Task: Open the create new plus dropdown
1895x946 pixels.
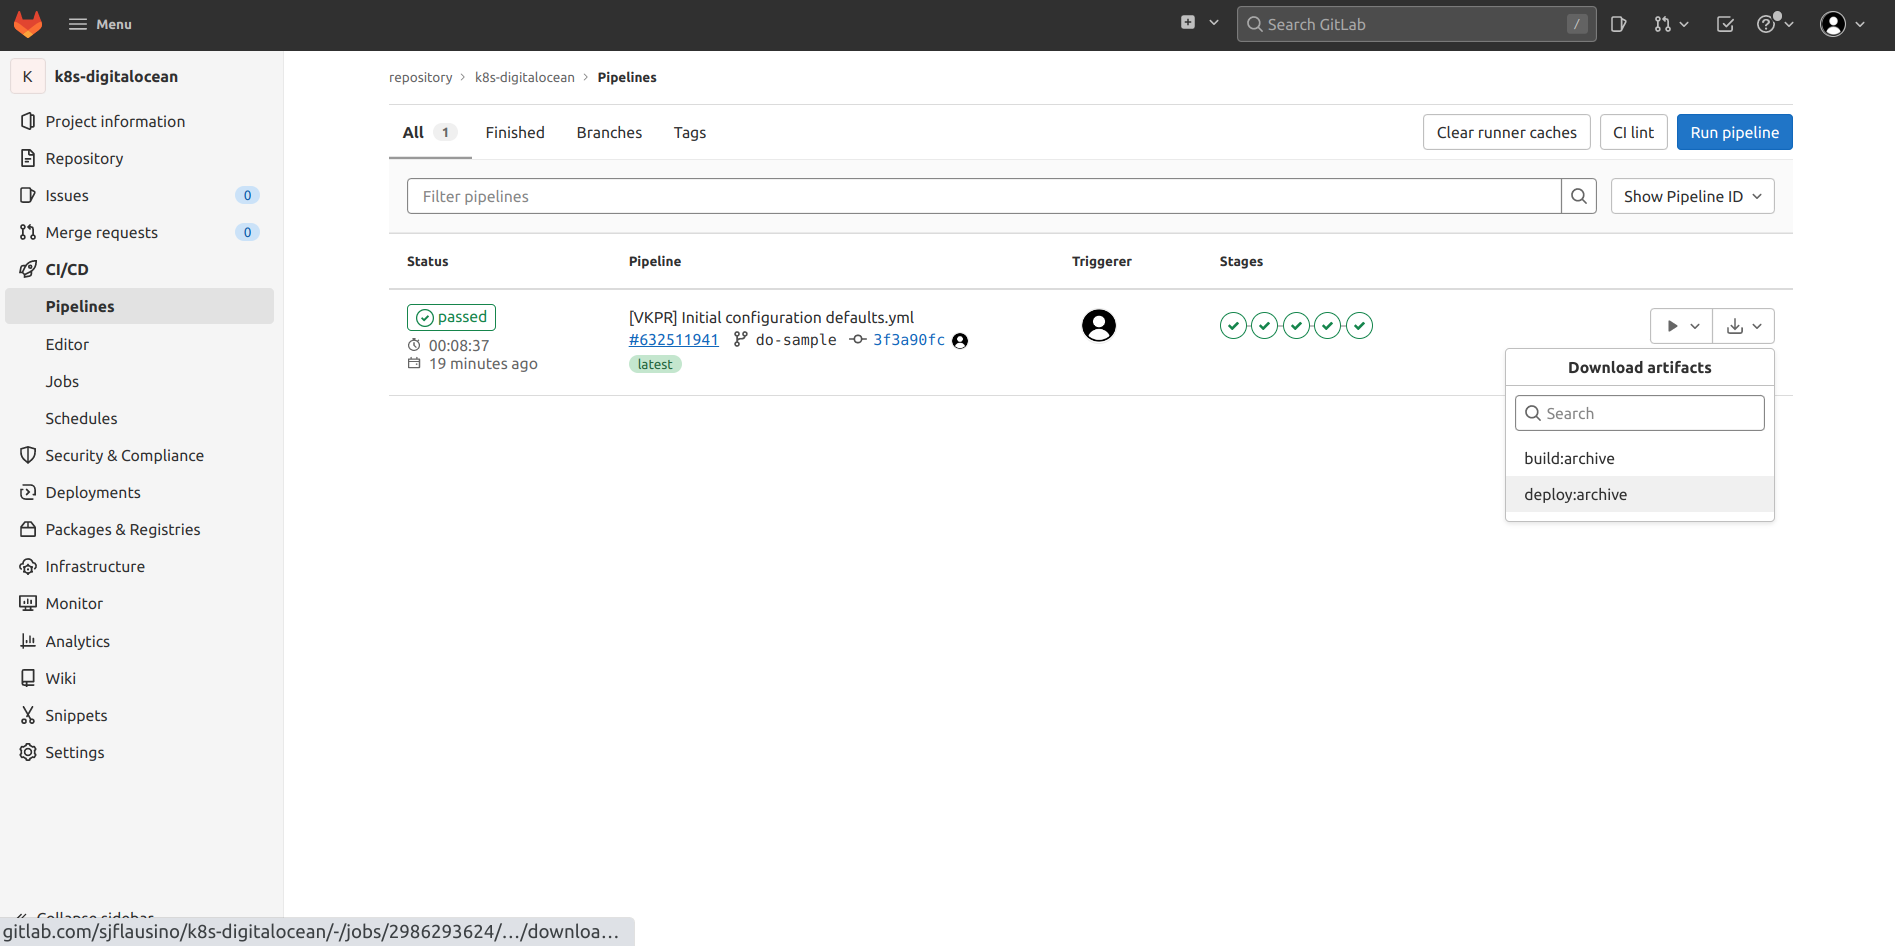Action: 1199,23
